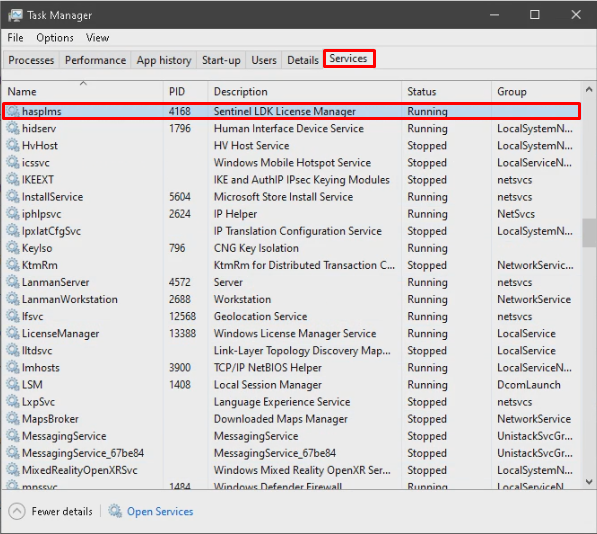Select the LicenseManager service gear icon

point(13,333)
